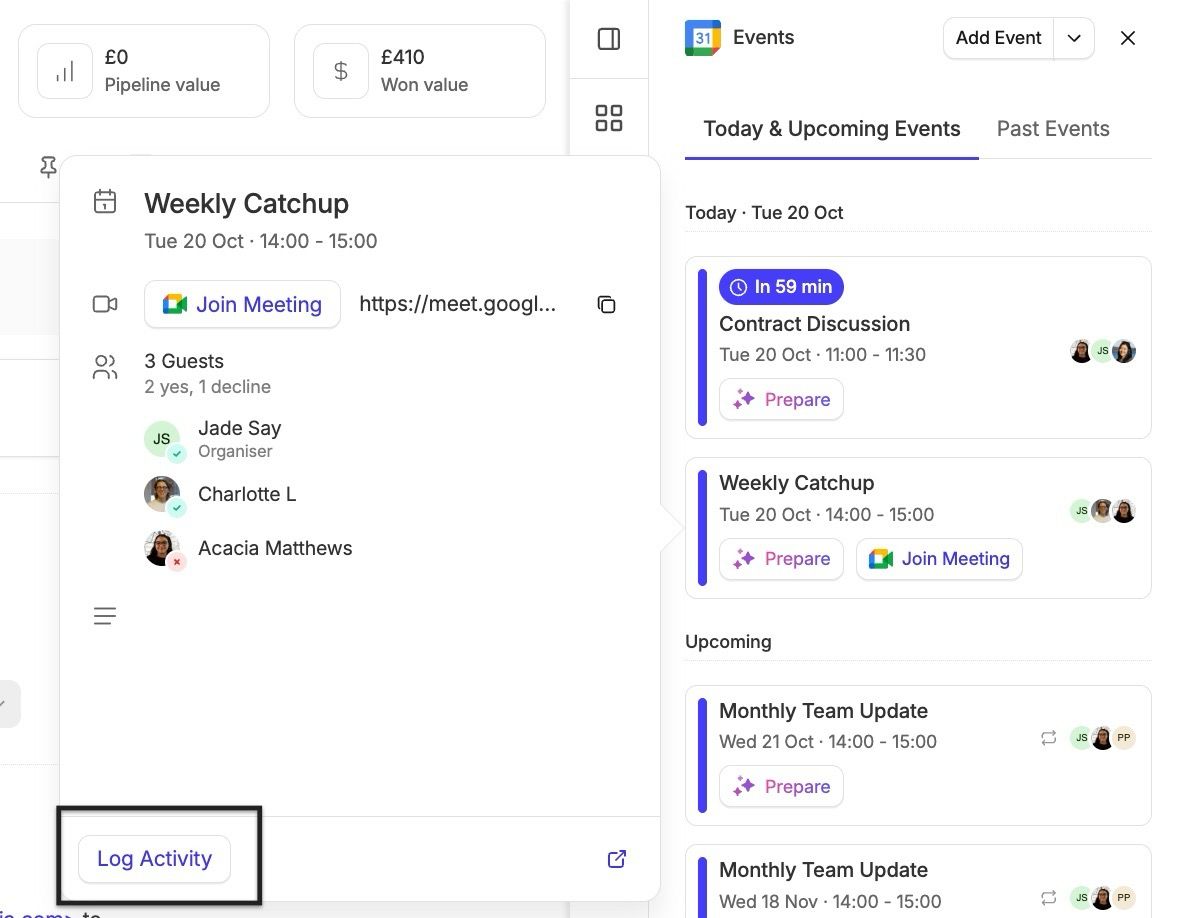Click the Google Calendar Events icon
Viewport: 1178px width, 918px height.
click(702, 38)
